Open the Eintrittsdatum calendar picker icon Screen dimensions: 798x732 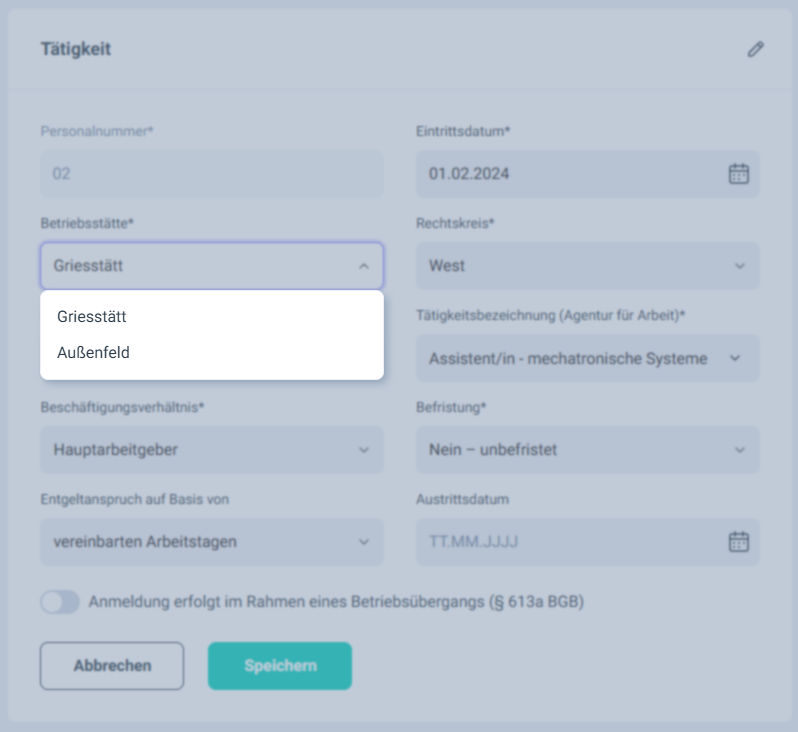point(738,173)
